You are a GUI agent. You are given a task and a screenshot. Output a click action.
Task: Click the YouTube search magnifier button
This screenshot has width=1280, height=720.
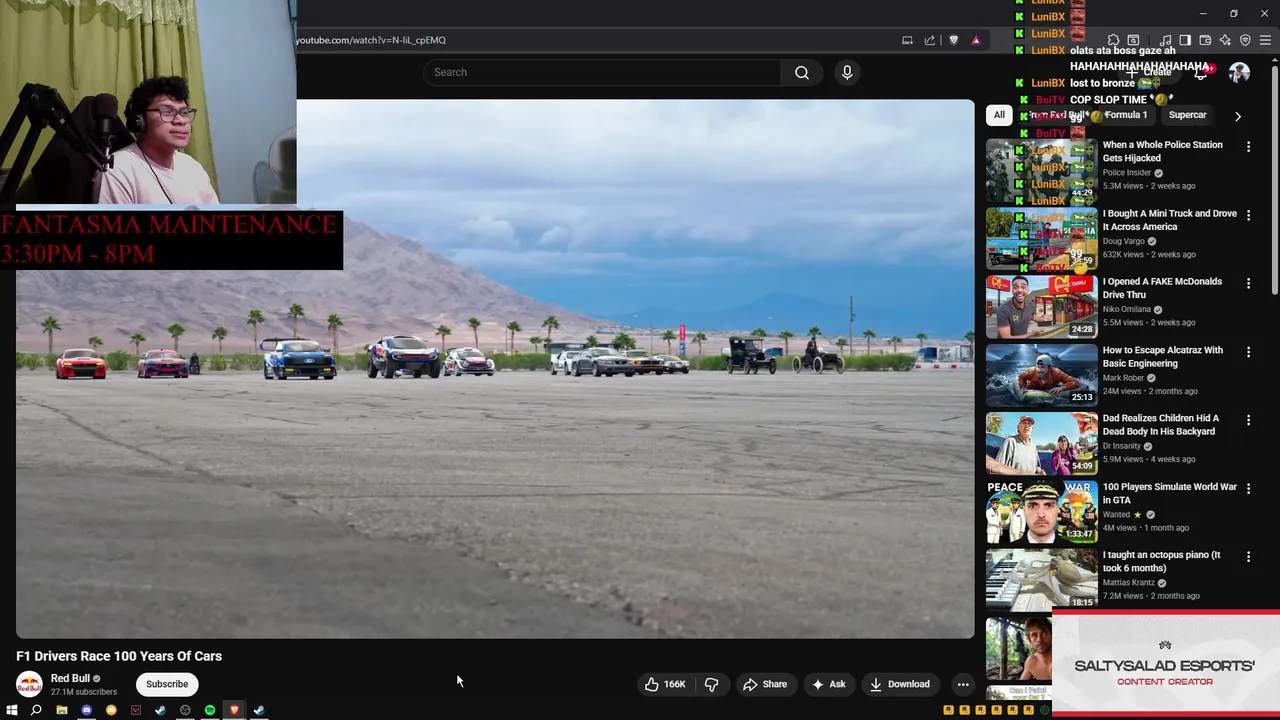pos(802,72)
